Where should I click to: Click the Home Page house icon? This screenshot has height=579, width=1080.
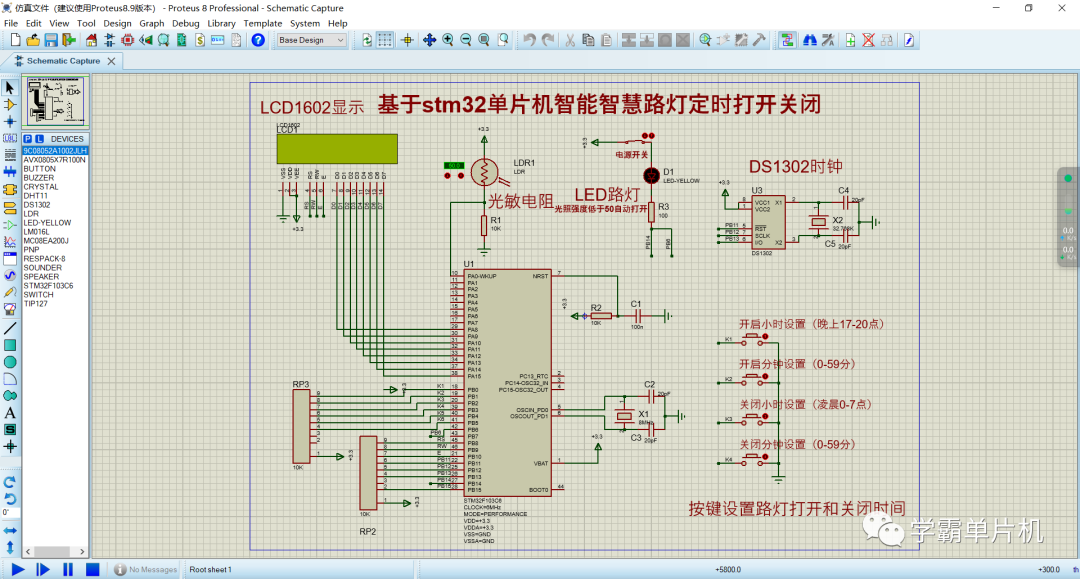(x=91, y=40)
